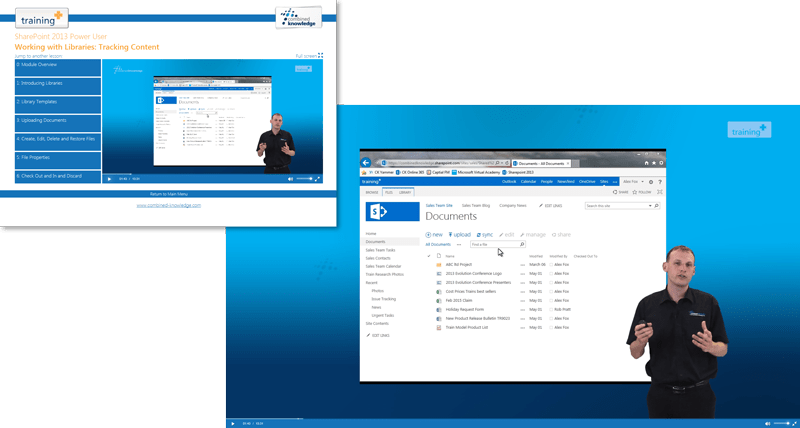The height and width of the screenshot is (428, 800).
Task: Open ellipsis menu for Holiday Request Form
Action: click(x=522, y=310)
